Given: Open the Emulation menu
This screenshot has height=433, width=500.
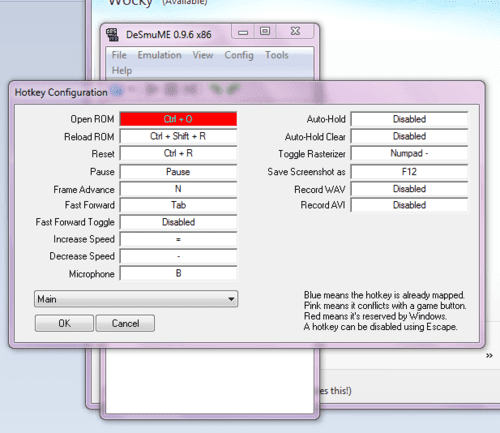Looking at the screenshot, I should coord(159,55).
